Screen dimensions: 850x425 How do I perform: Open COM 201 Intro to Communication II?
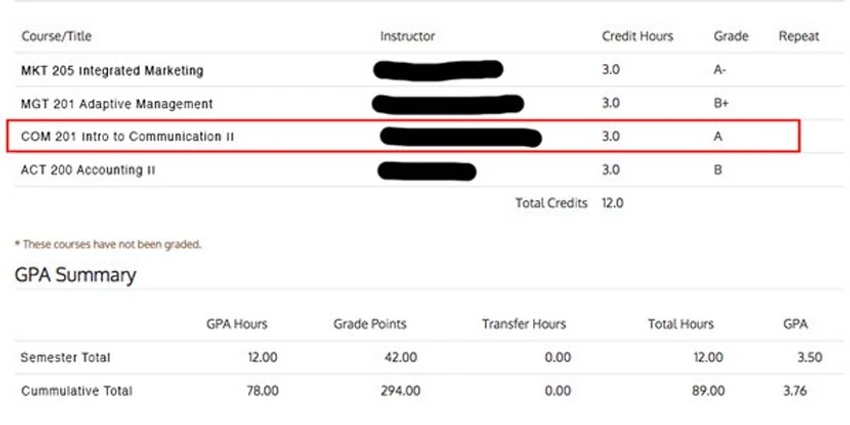pos(127,137)
